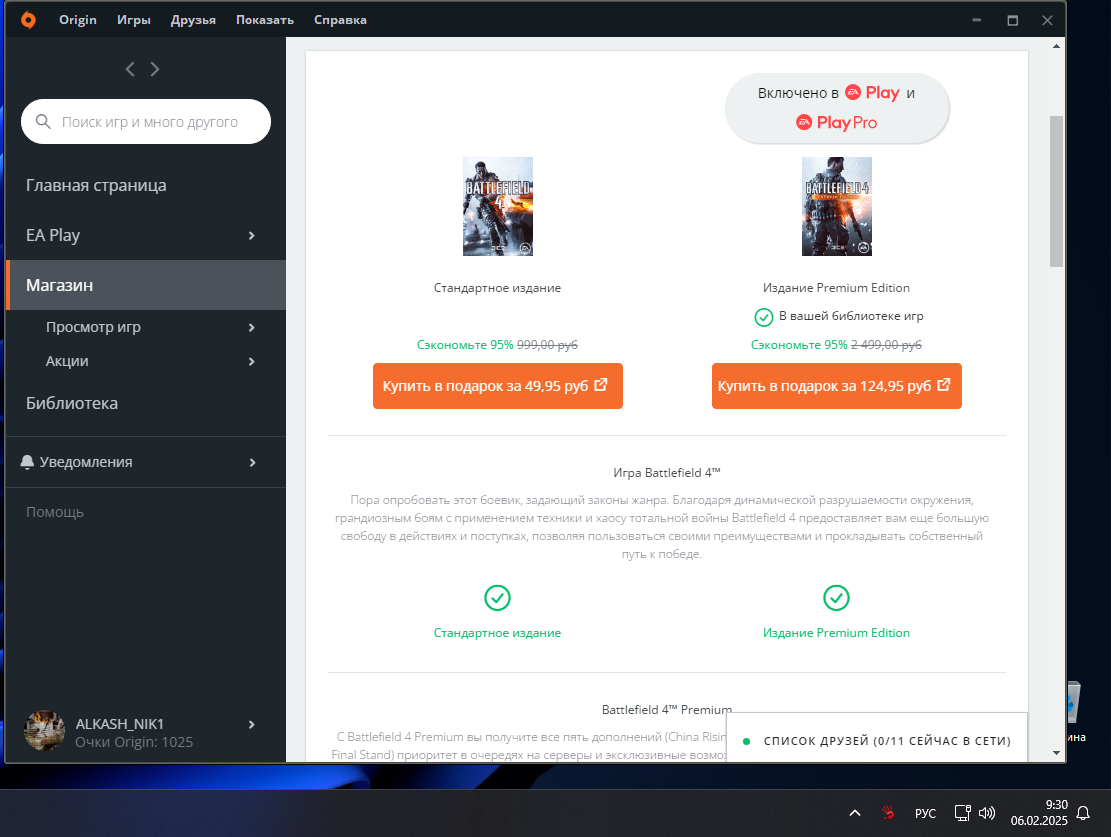Go to Главная страница in sidebar
Screen dimensions: 1111x837
145,186
